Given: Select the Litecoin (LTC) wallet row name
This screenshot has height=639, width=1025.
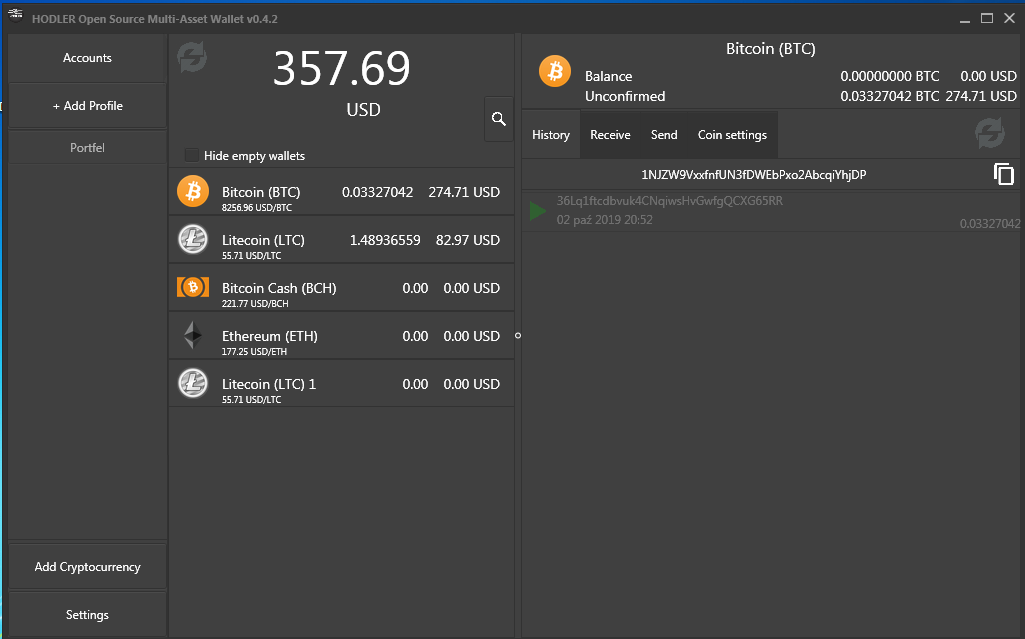Looking at the screenshot, I should click(x=263, y=240).
